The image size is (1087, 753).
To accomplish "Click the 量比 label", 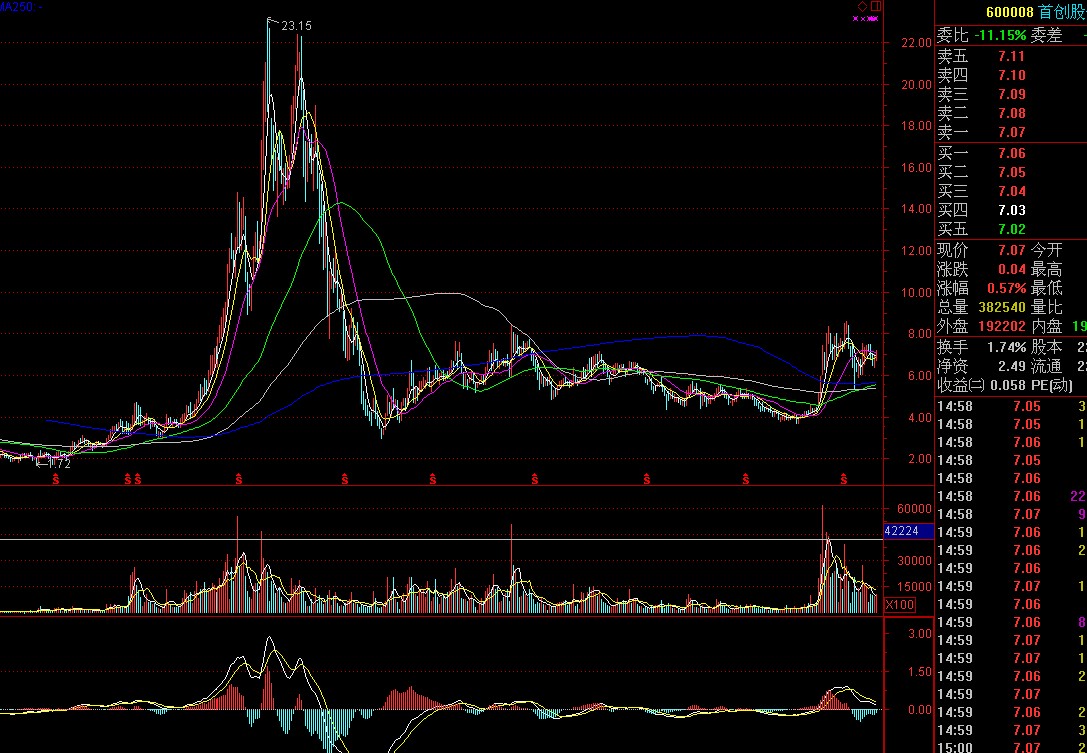I will click(1046, 306).
